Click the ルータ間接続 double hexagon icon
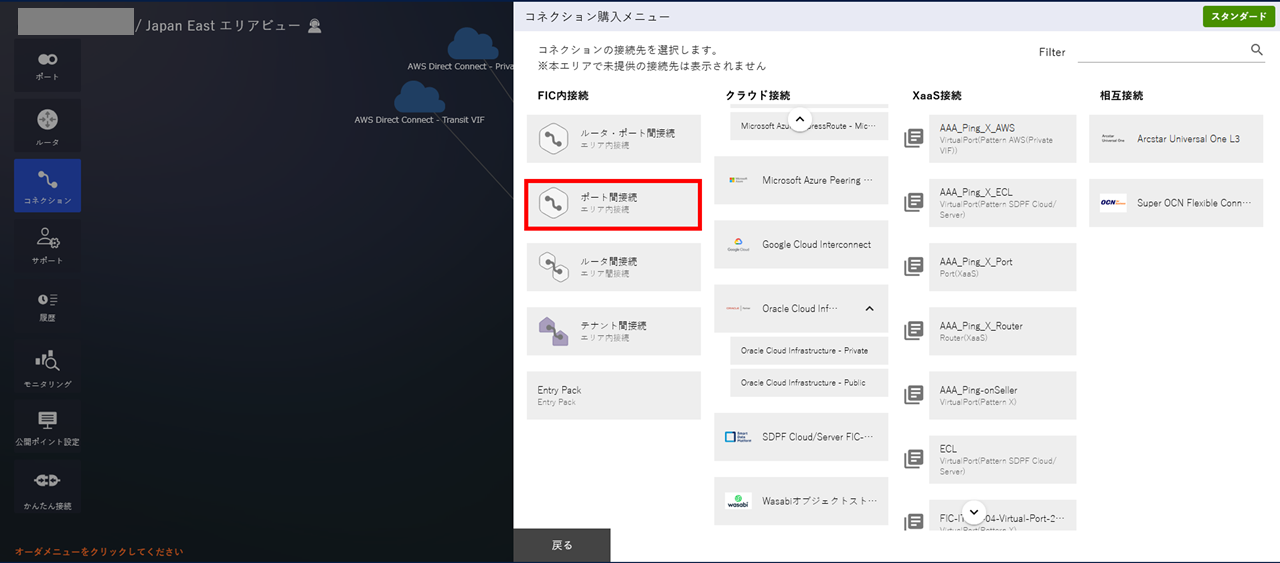Image resolution: width=1280 pixels, height=563 pixels. 553,267
